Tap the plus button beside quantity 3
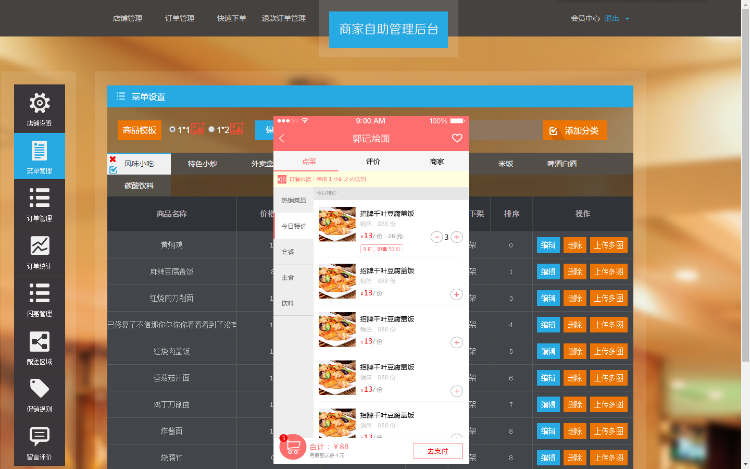750x469 pixels. (x=457, y=237)
